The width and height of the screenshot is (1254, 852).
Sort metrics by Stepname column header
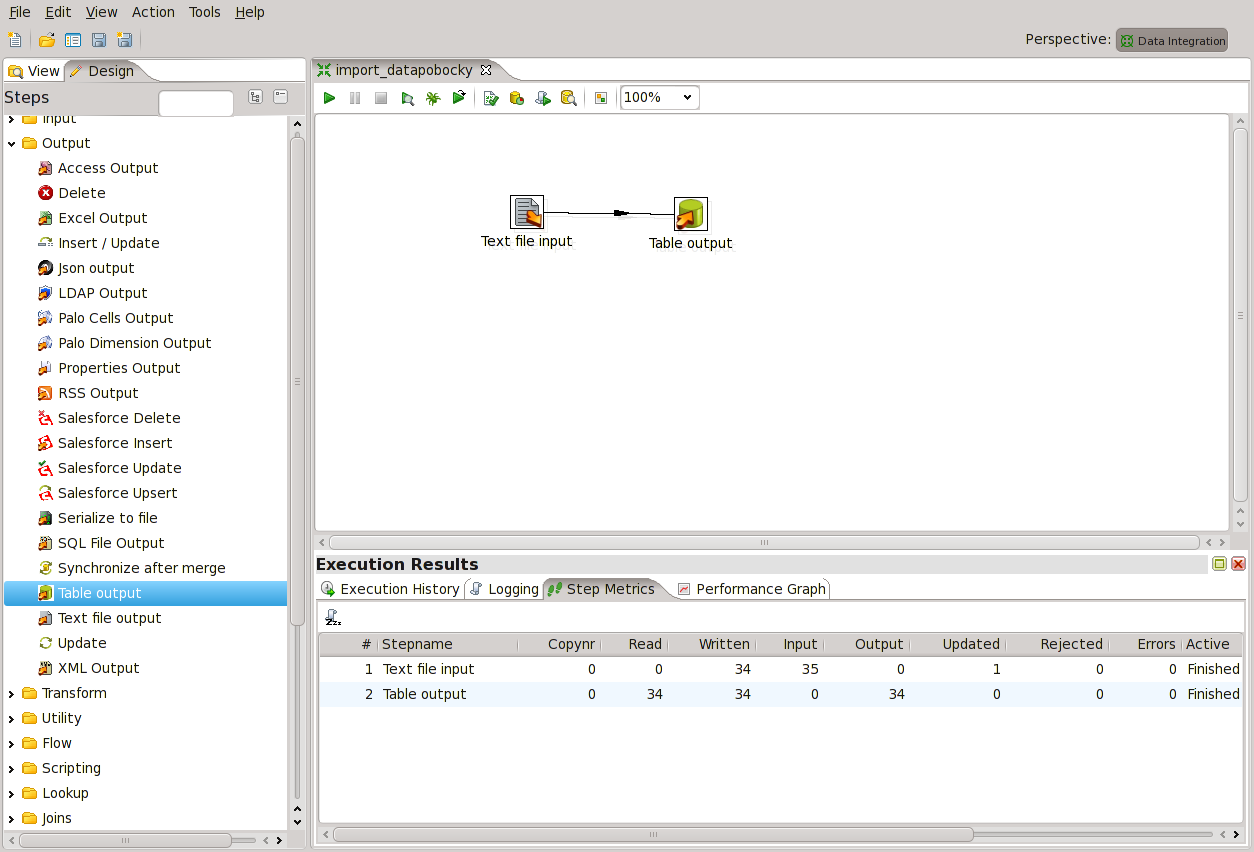point(447,644)
